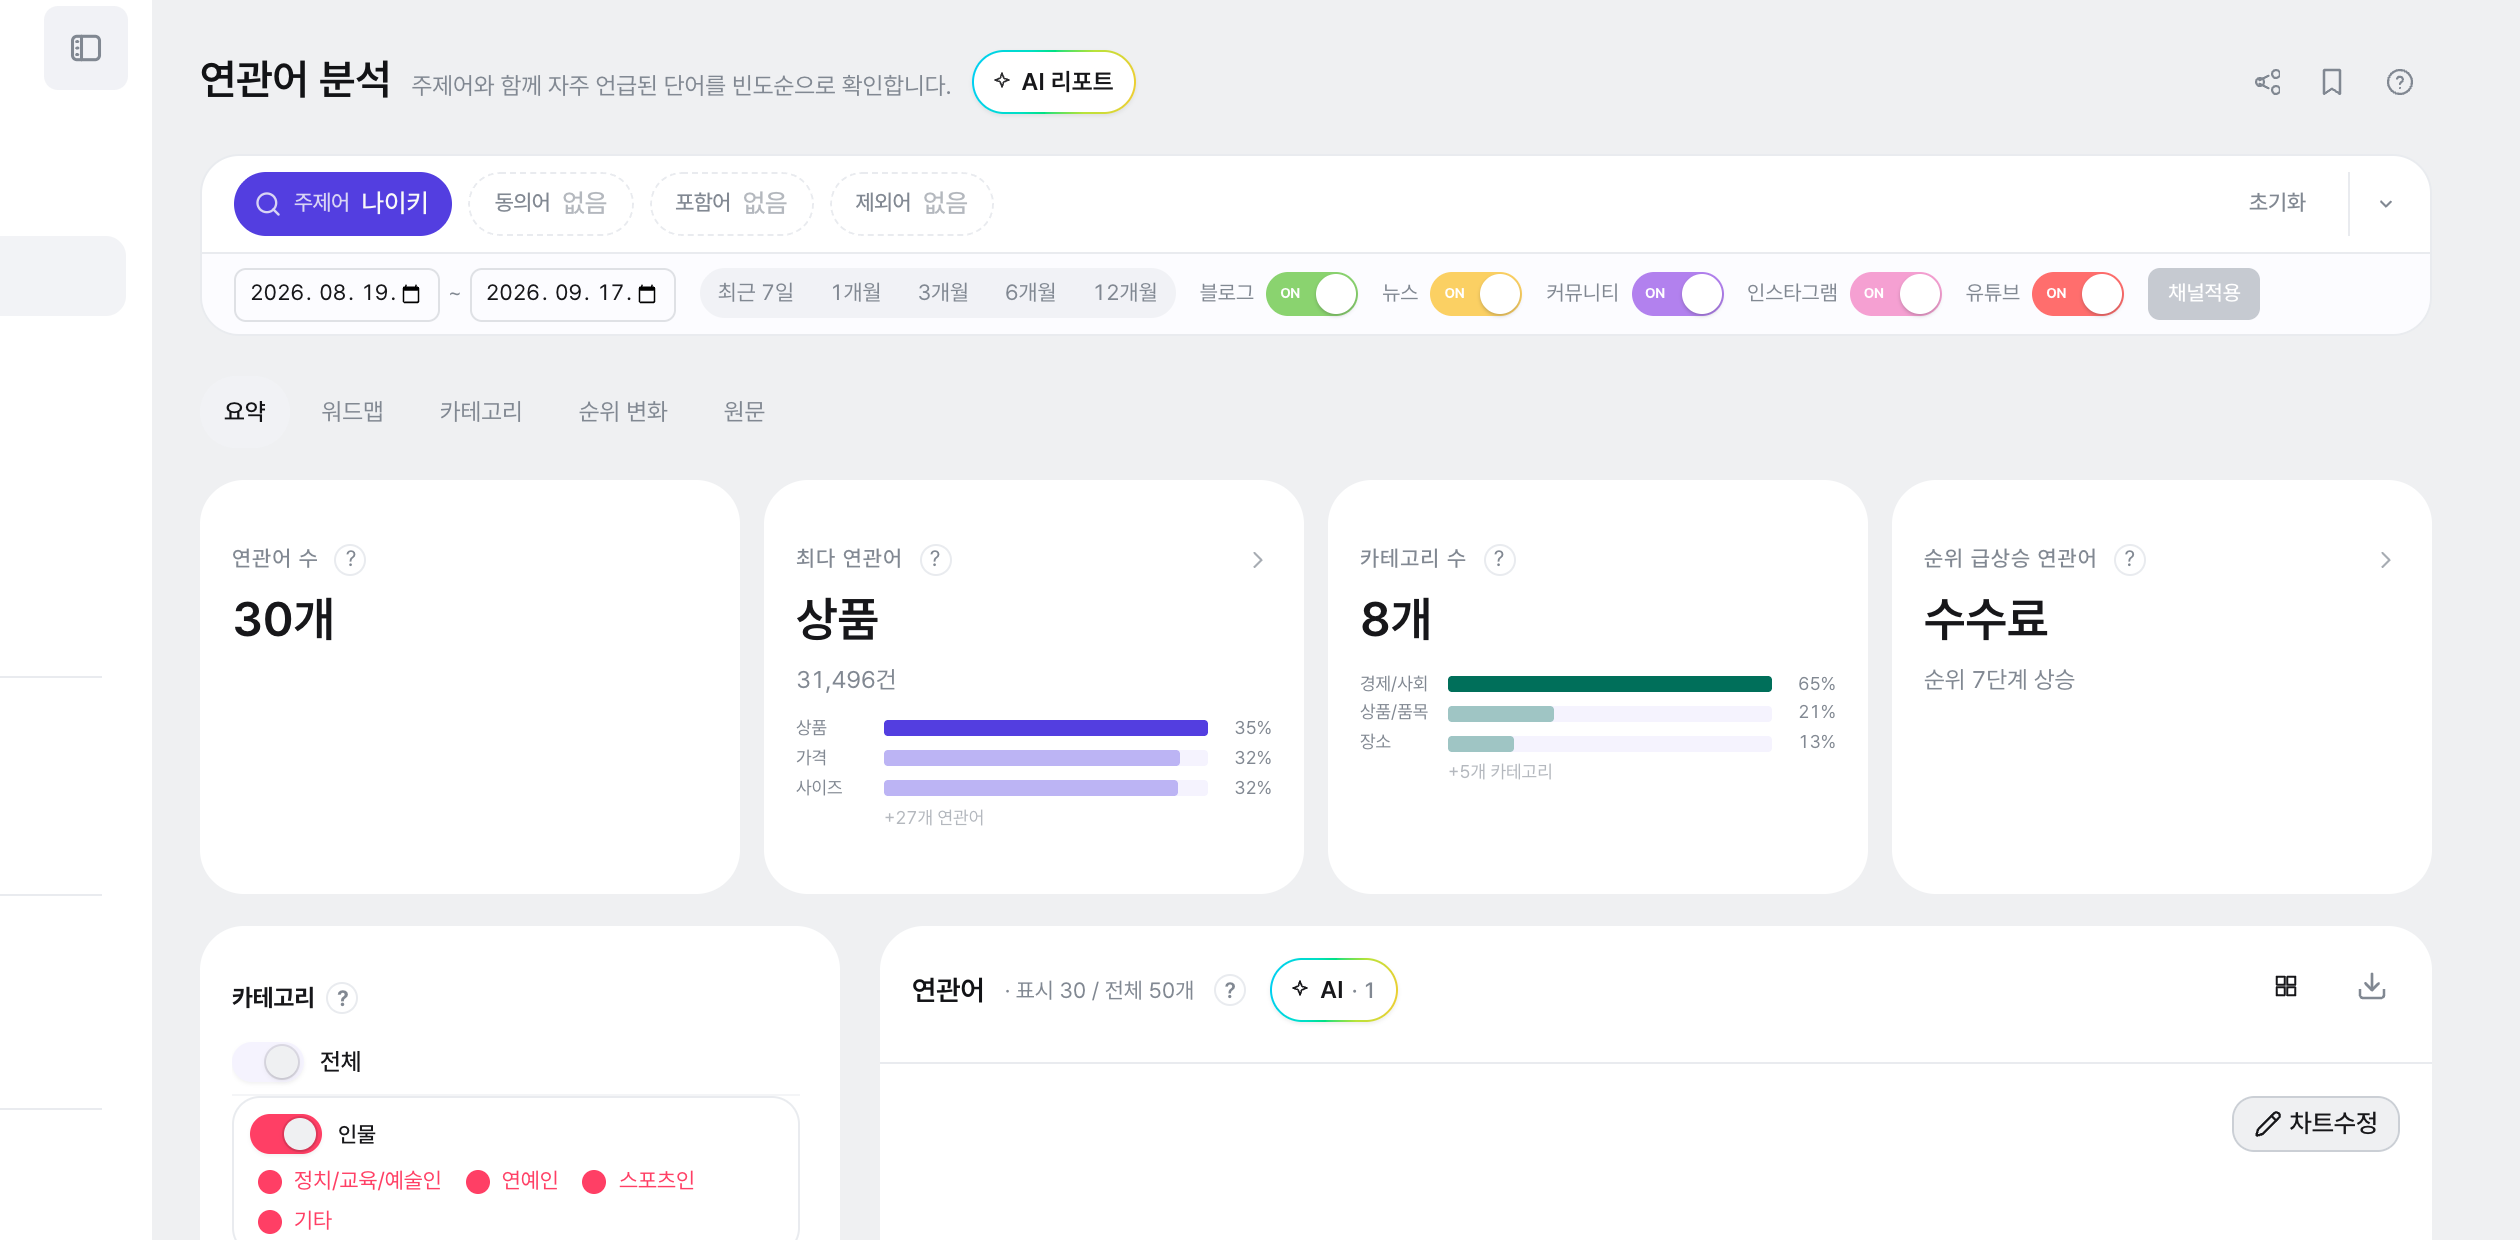Screen dimensions: 2520x1240
Task: Switch to the 카테고리 tab
Action: click(x=481, y=411)
